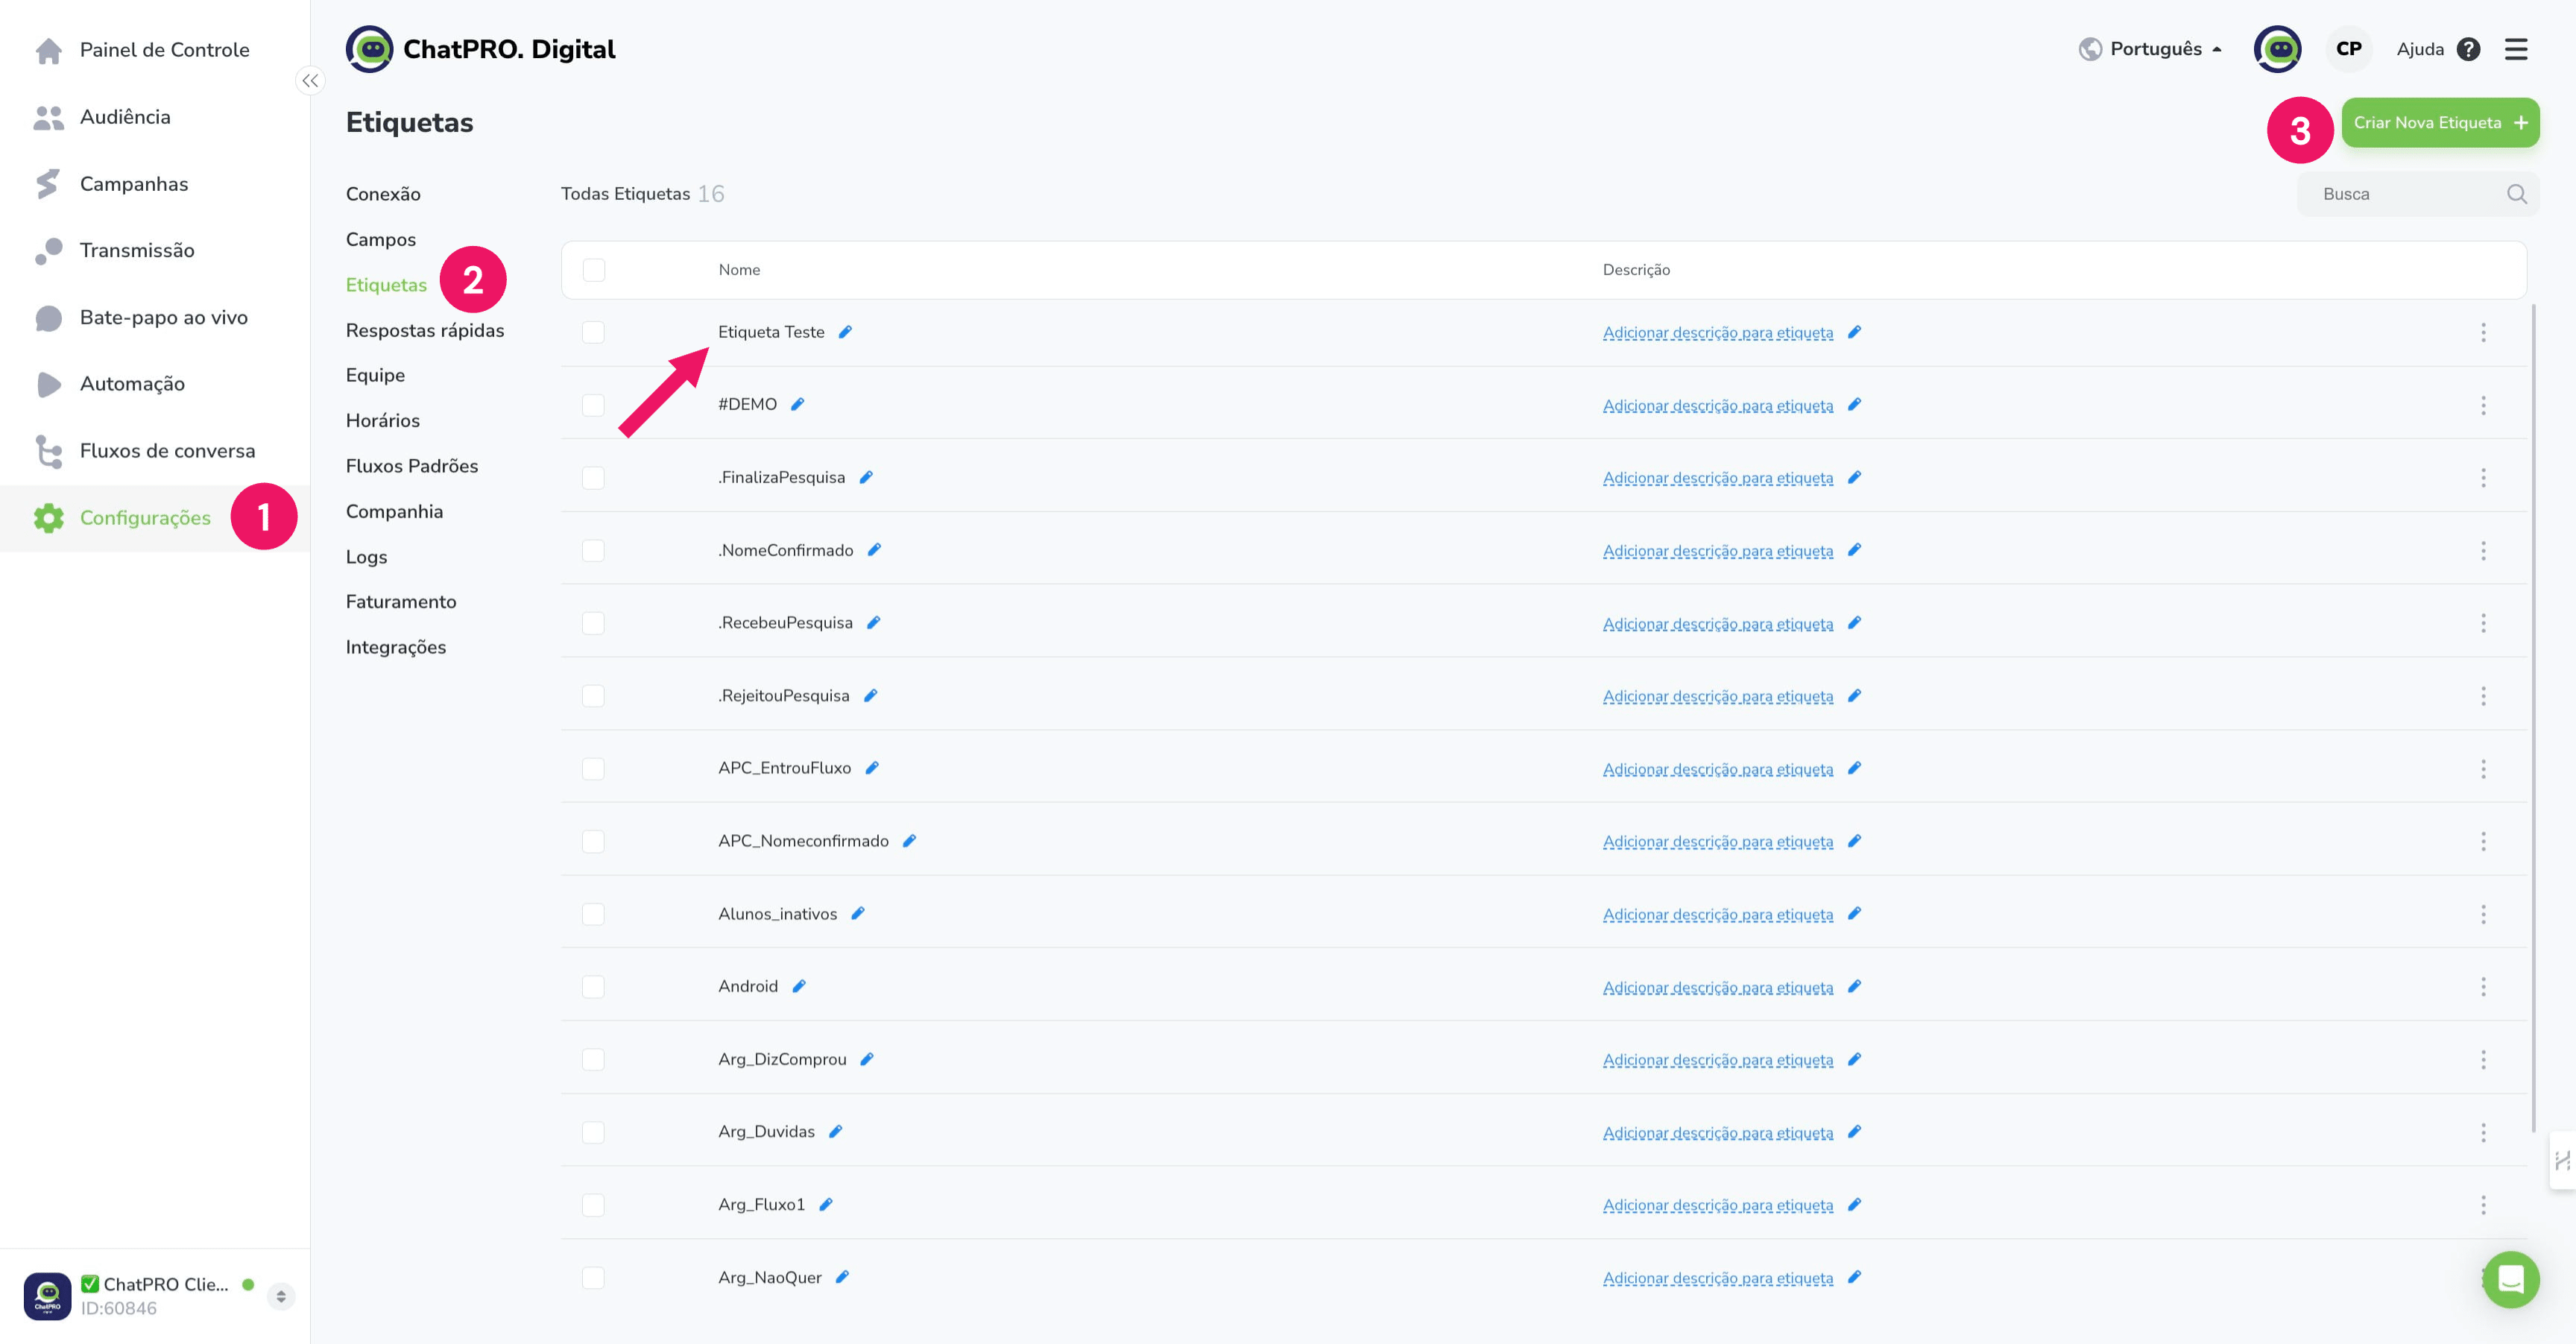Open three-dot options for Android

pyautogui.click(x=2482, y=988)
